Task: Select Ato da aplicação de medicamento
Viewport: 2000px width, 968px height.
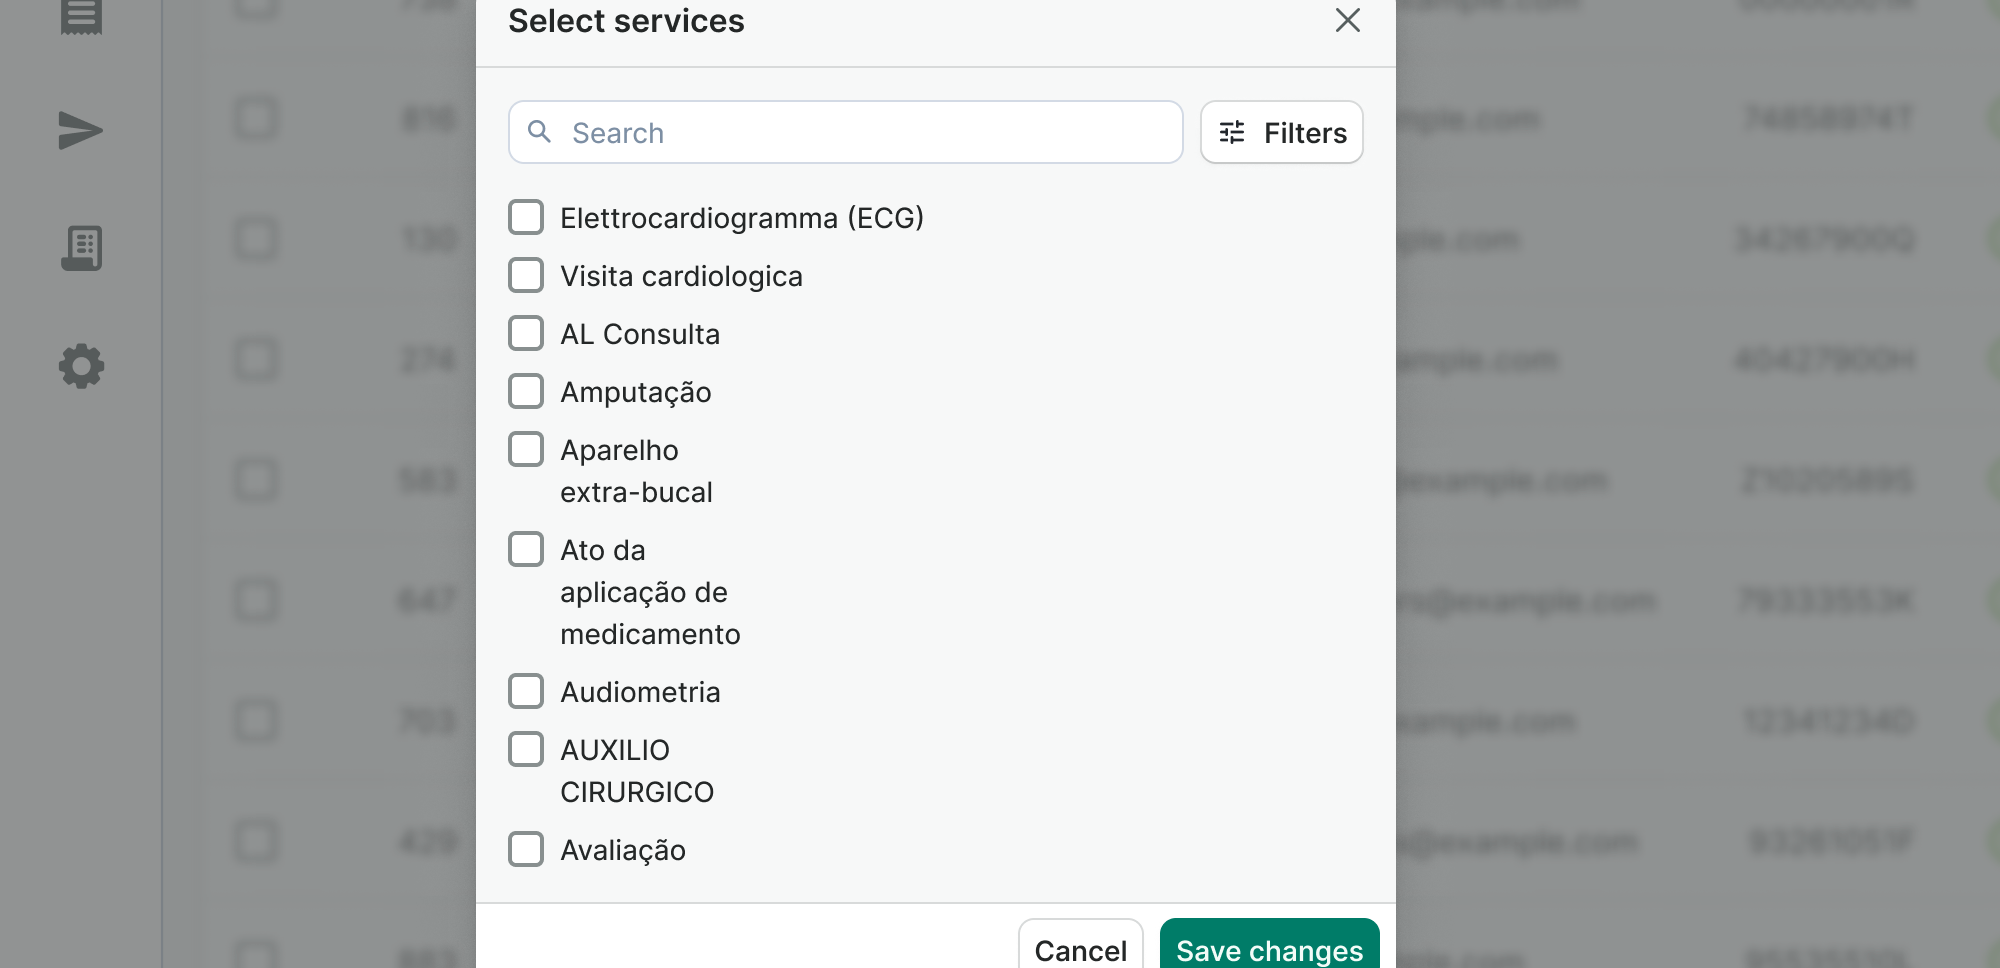Action: (x=526, y=549)
